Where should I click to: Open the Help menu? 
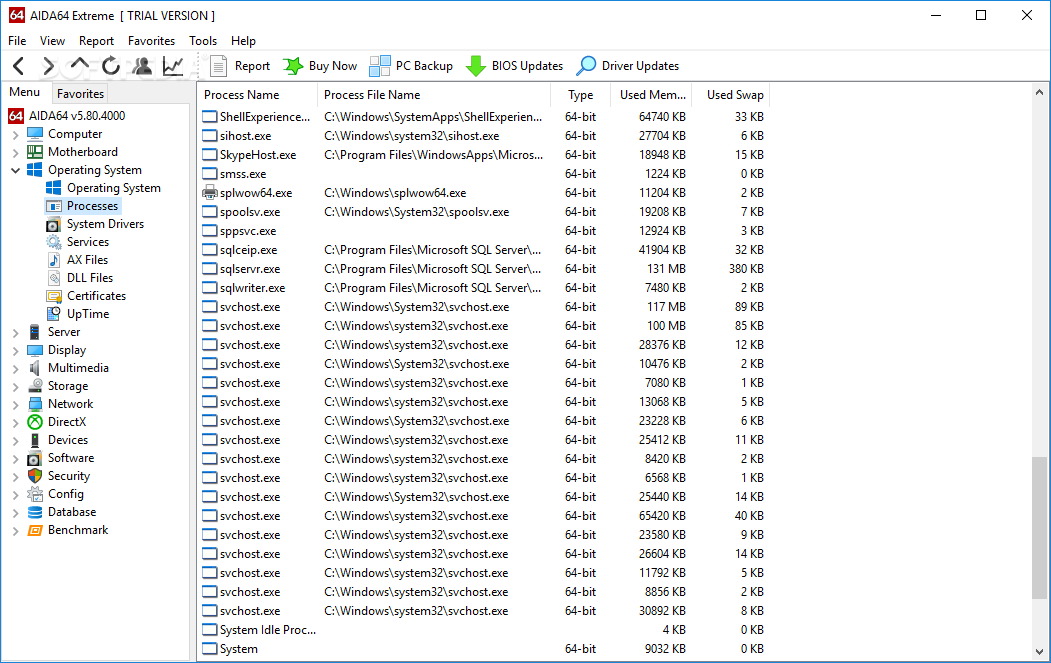click(x=243, y=41)
